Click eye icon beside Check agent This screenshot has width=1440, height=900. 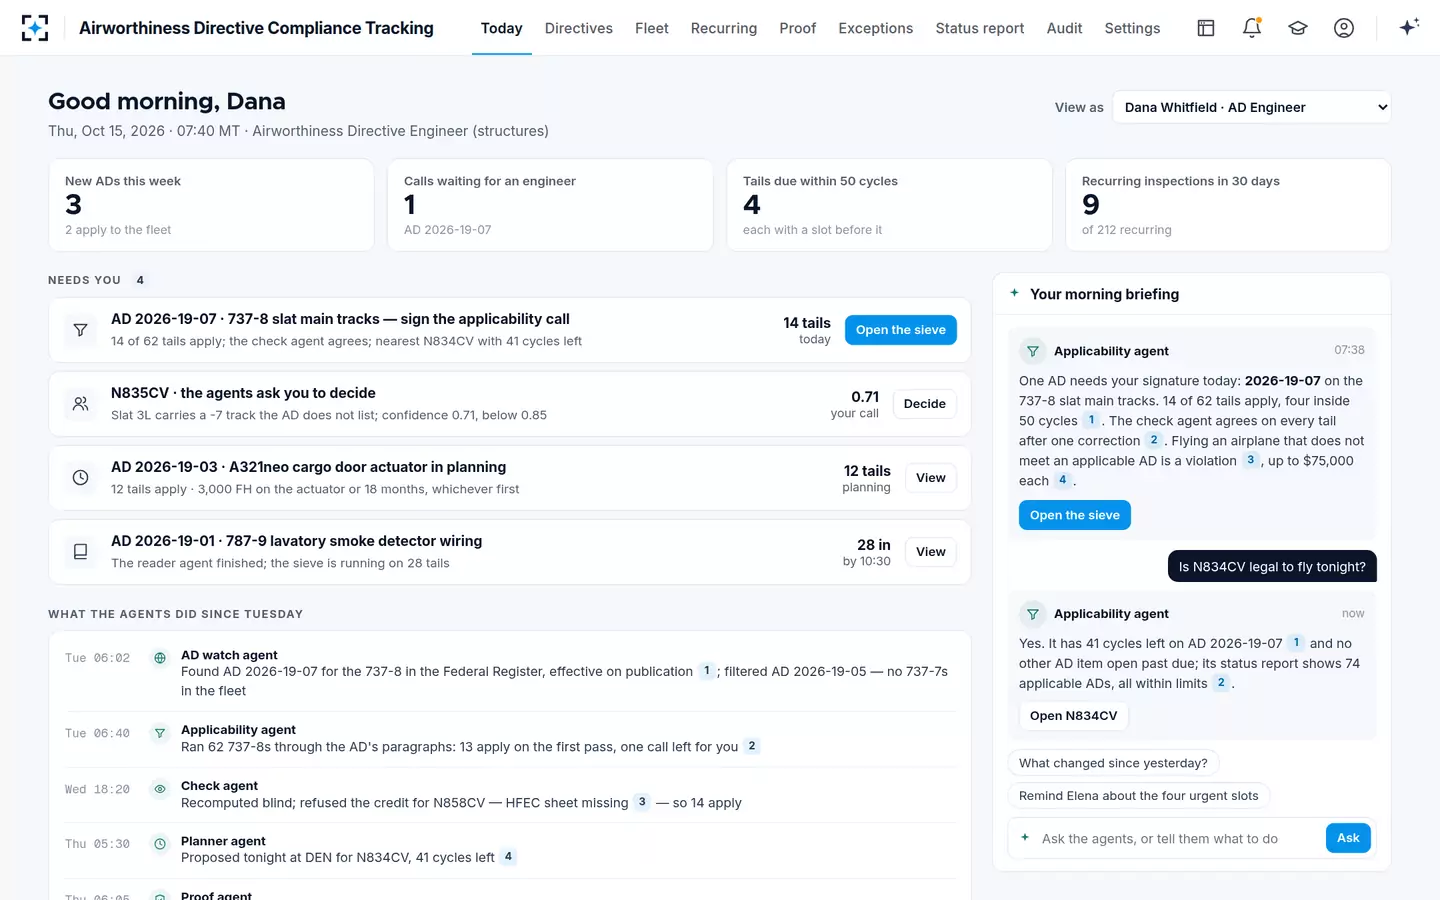(160, 789)
